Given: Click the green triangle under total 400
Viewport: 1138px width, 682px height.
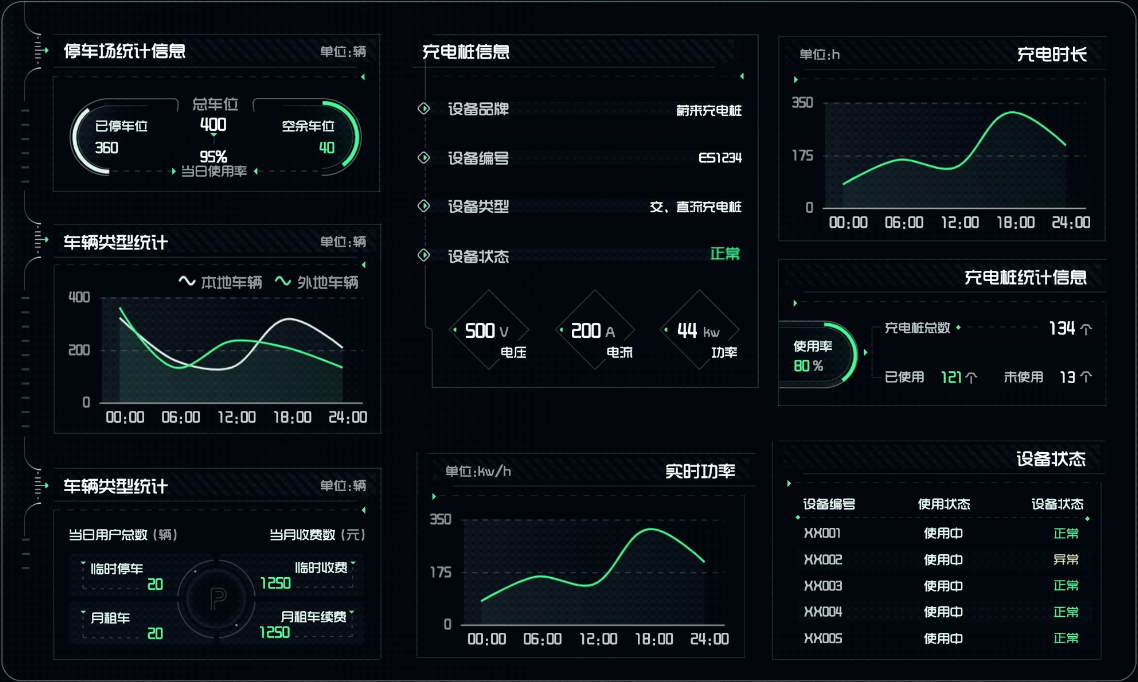Looking at the screenshot, I should click(x=213, y=137).
